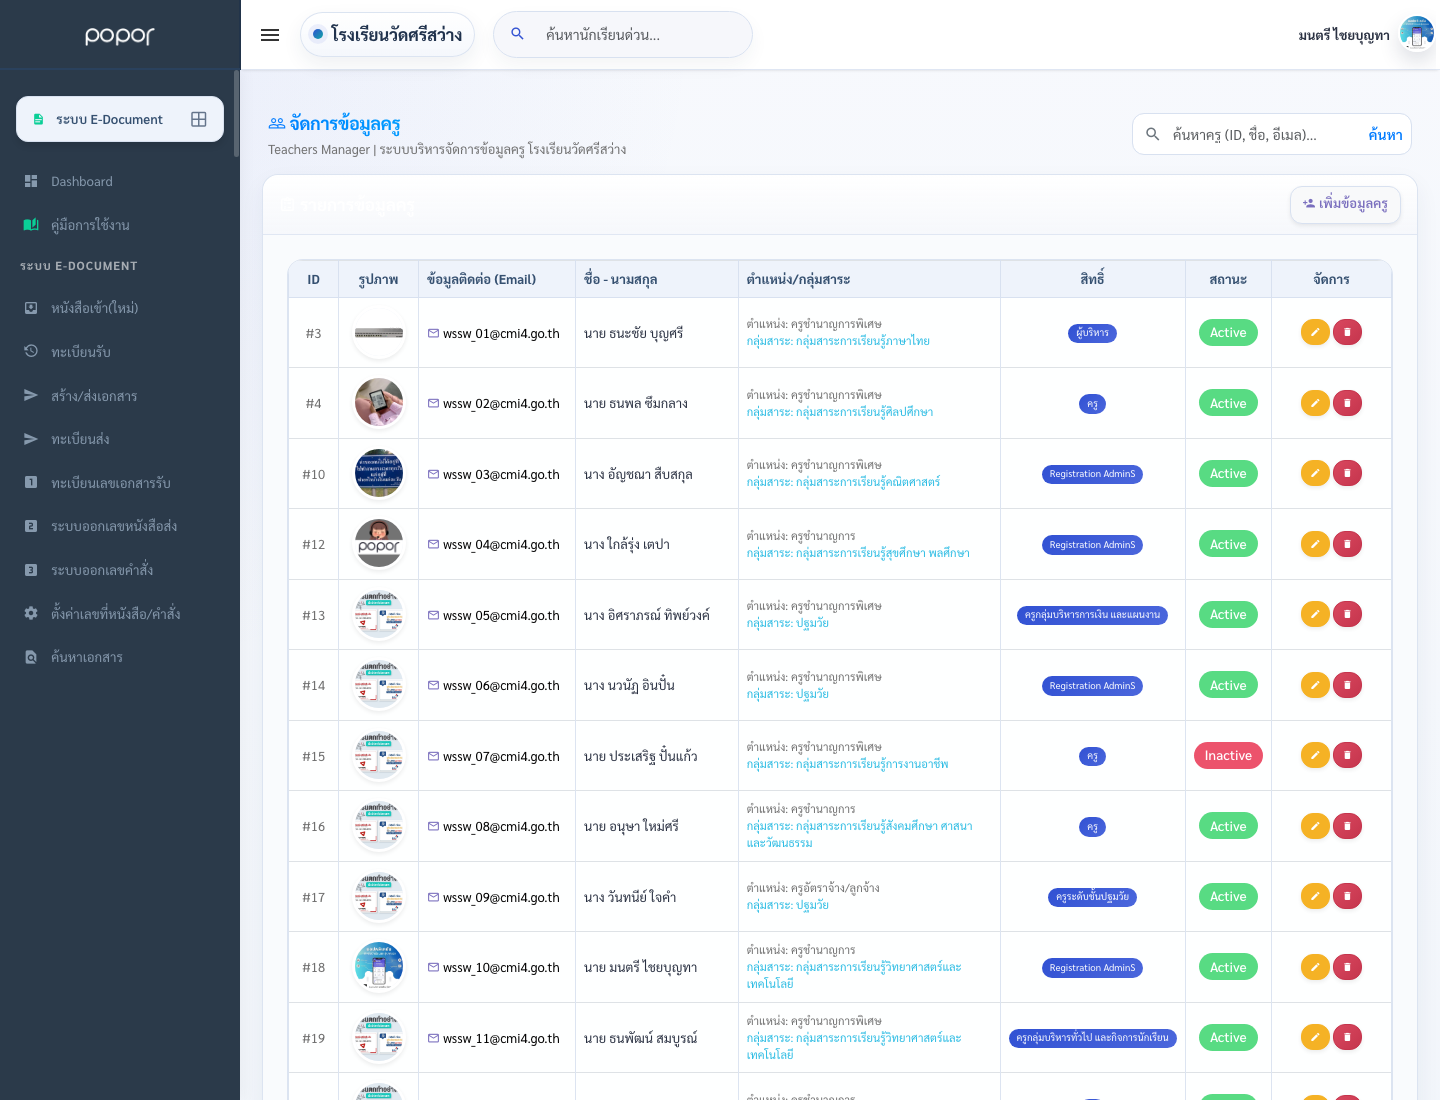The height and width of the screenshot is (1100, 1440).
Task: Click the hamburger menu icon in header
Action: click(x=270, y=35)
